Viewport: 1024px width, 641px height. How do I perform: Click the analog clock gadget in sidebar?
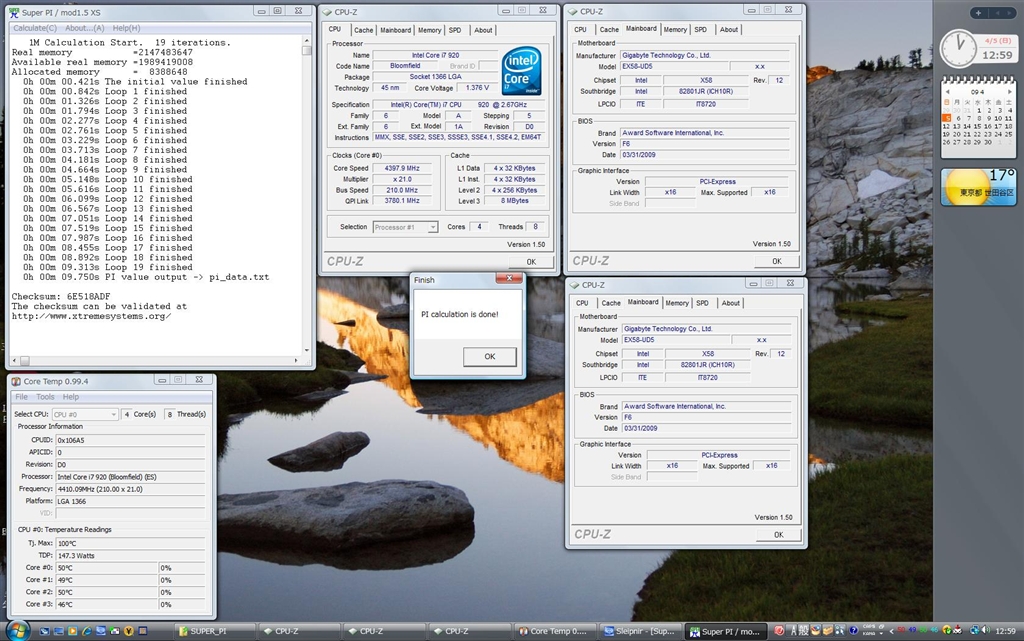(x=958, y=46)
